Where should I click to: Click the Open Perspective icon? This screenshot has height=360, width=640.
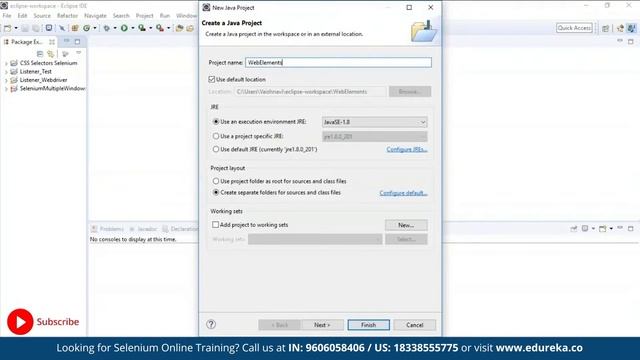606,28
